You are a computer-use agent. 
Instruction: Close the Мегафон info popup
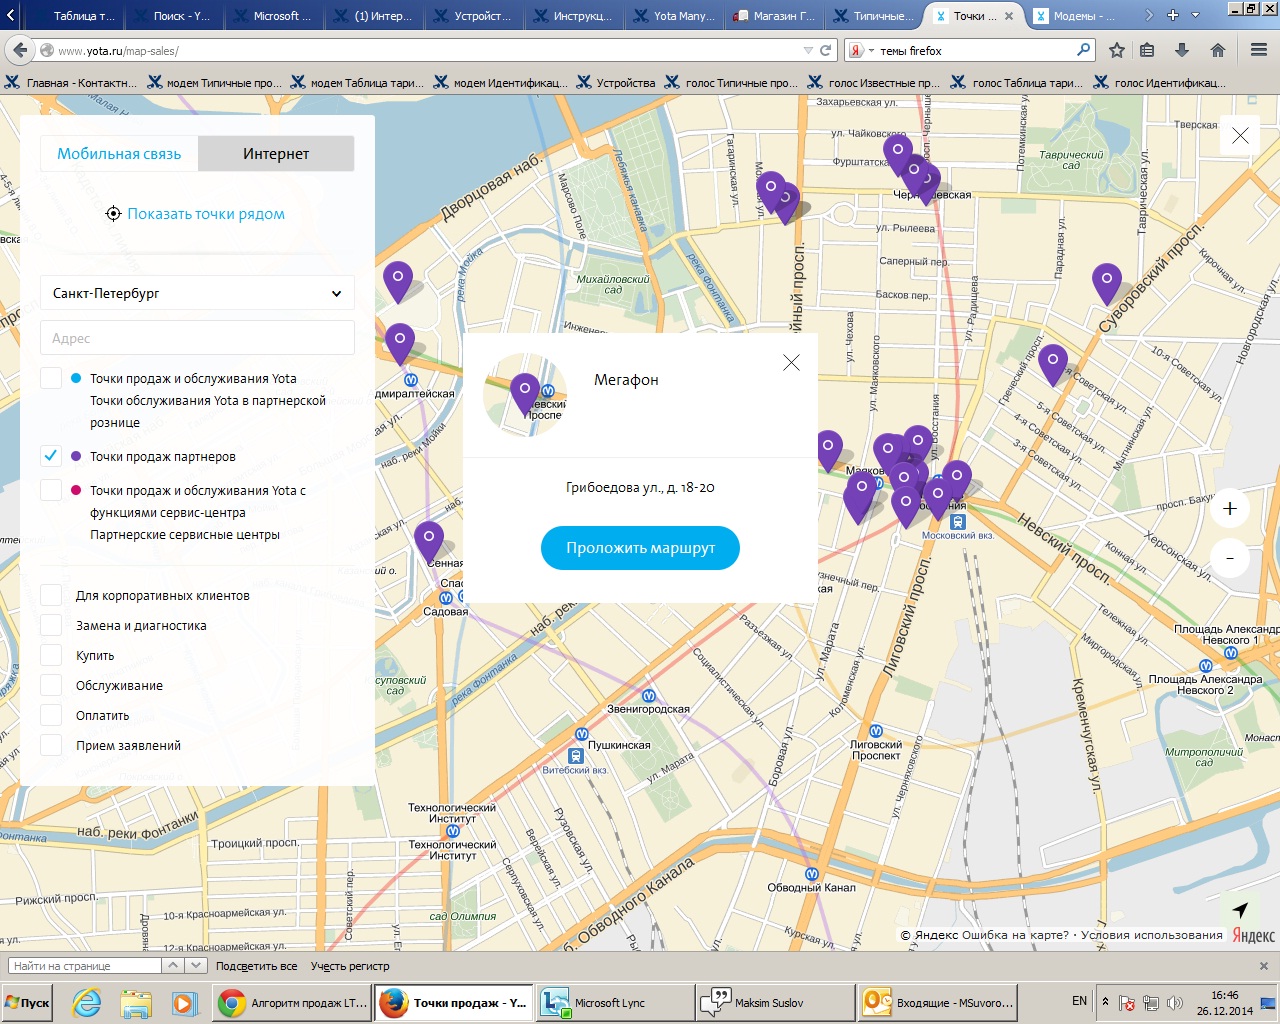coord(791,363)
